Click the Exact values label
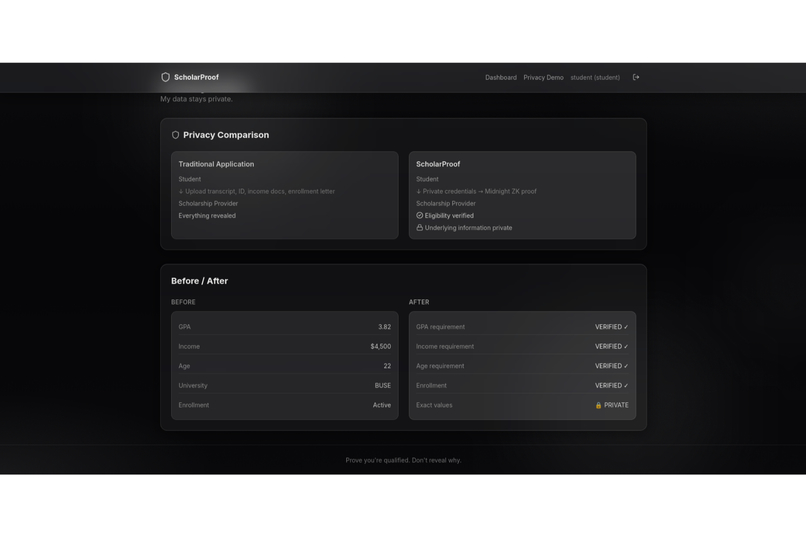This screenshot has width=806, height=537. coord(434,405)
